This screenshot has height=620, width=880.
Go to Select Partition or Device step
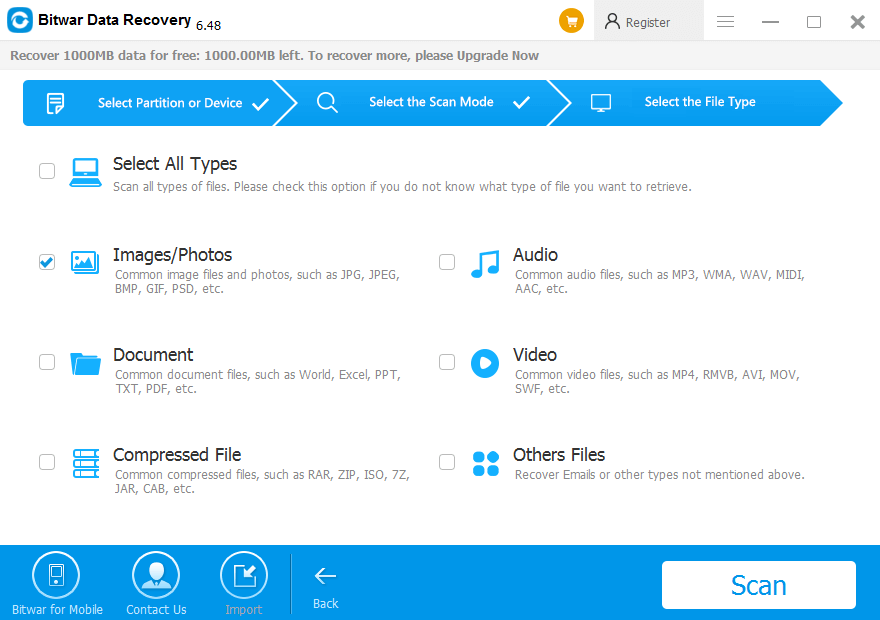point(150,103)
